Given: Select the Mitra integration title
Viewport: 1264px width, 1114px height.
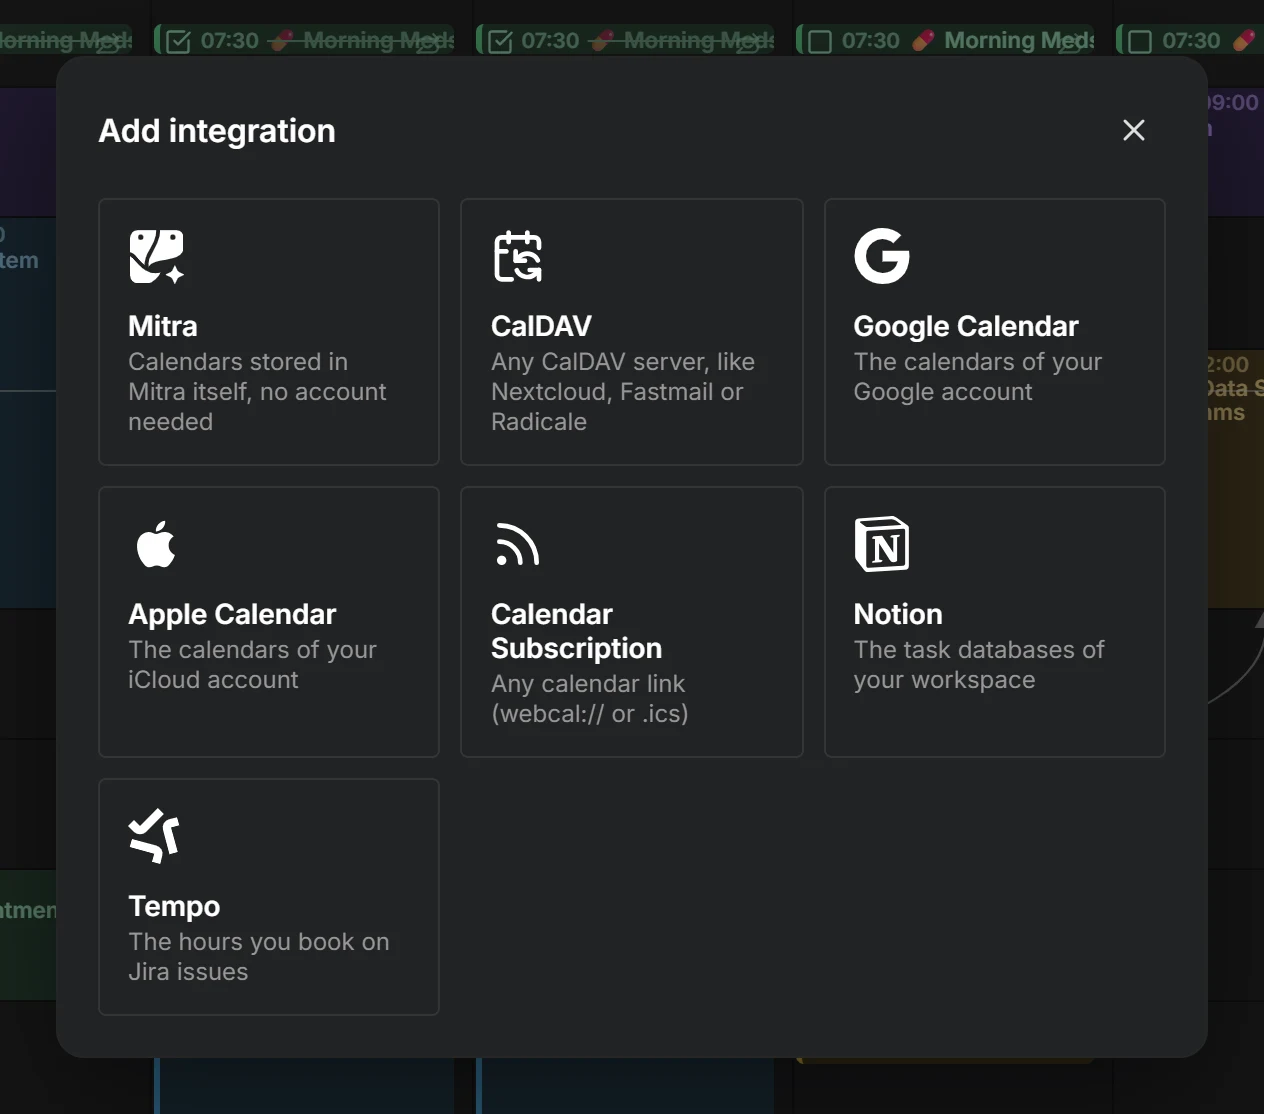Looking at the screenshot, I should point(163,326).
